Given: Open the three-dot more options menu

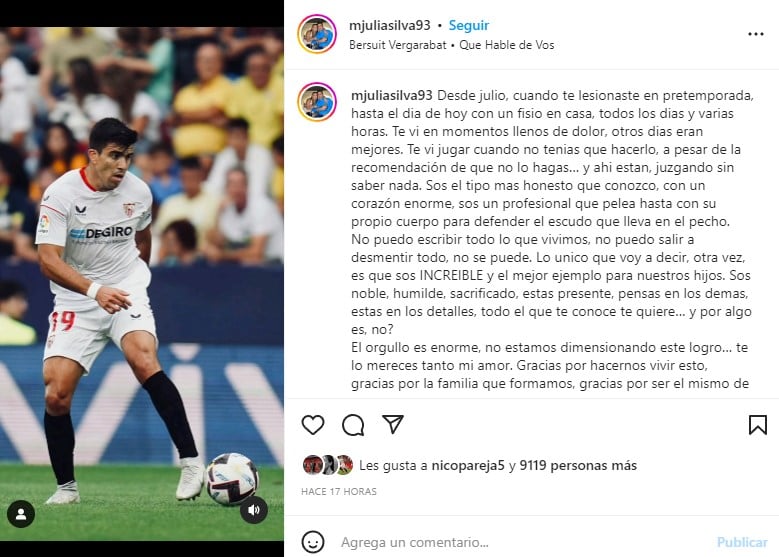Looking at the screenshot, I should tap(756, 34).
